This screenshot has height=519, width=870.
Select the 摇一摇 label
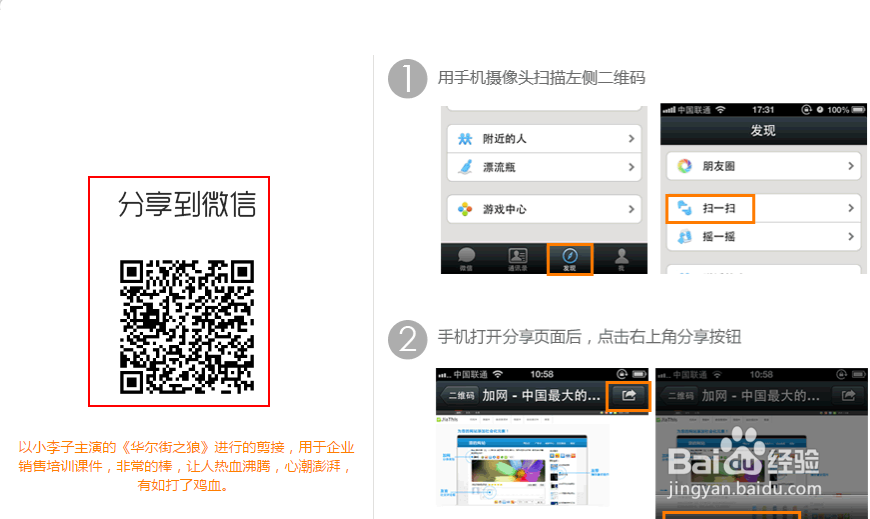pyautogui.click(x=719, y=236)
